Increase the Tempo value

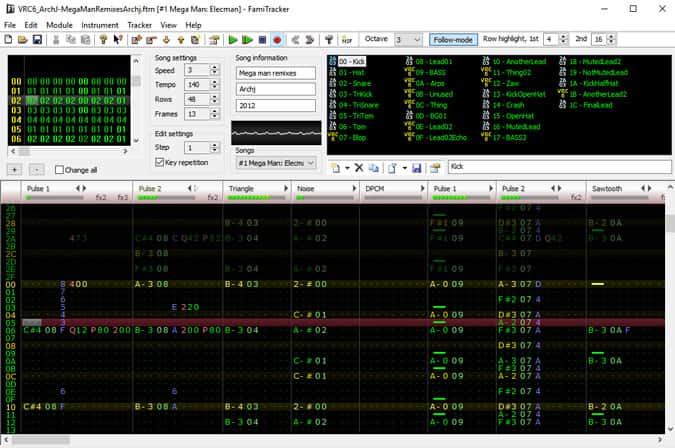click(x=214, y=82)
